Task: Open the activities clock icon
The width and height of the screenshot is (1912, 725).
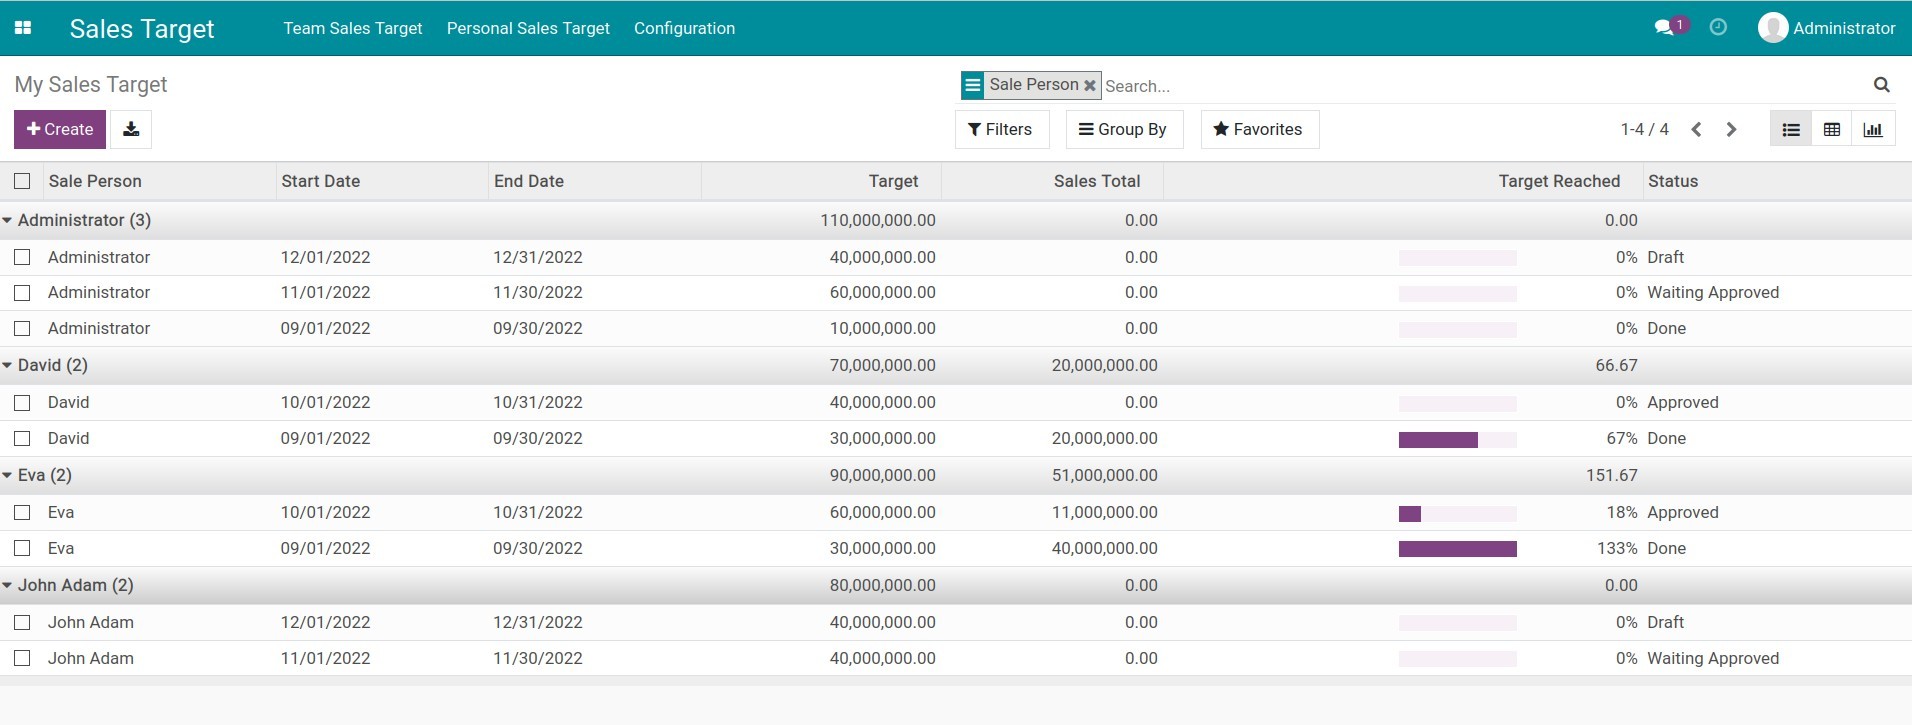Action: [x=1718, y=27]
